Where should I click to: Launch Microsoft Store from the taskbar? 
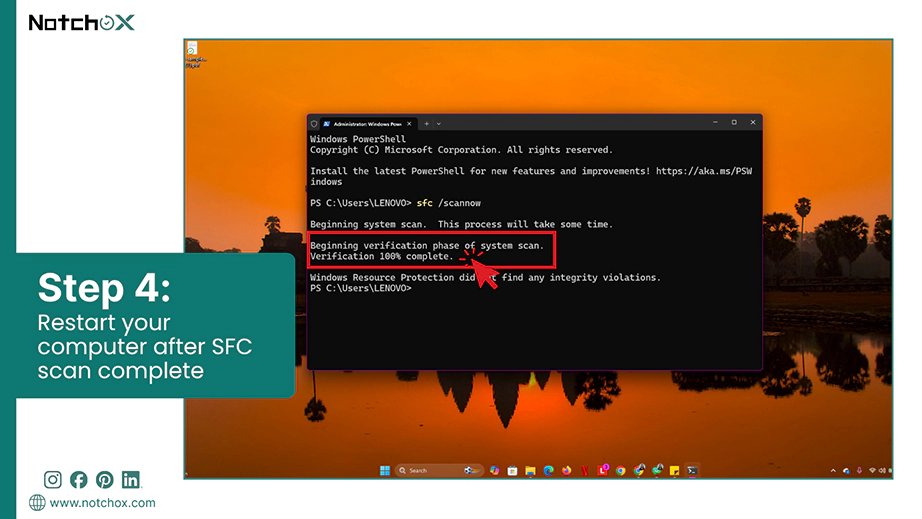[x=512, y=470]
